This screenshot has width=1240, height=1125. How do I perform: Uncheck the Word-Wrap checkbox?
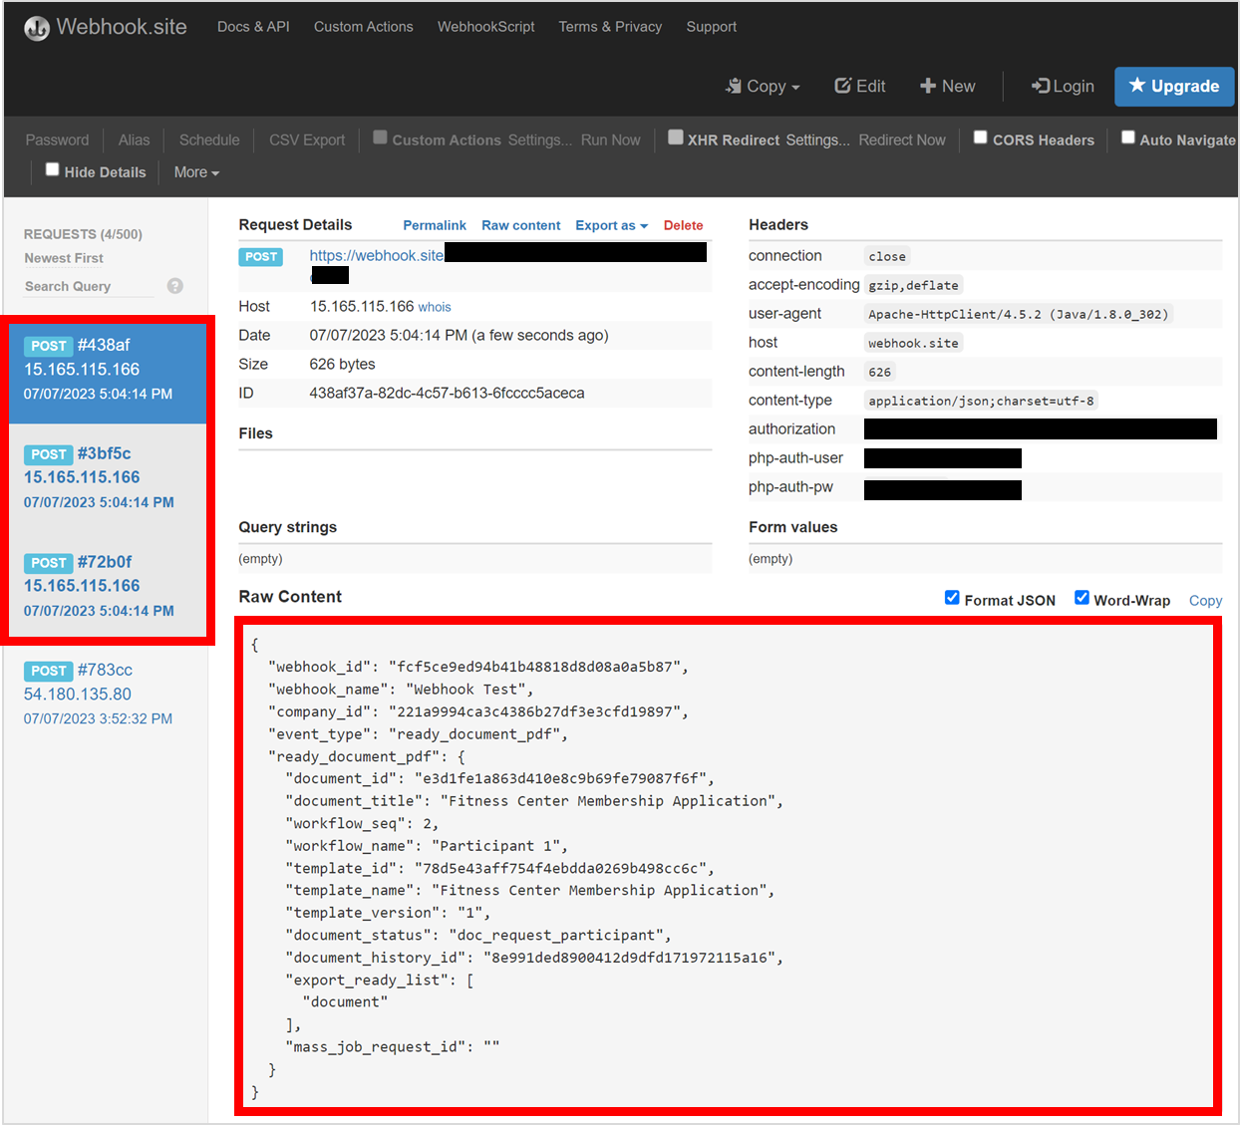pos(1081,597)
